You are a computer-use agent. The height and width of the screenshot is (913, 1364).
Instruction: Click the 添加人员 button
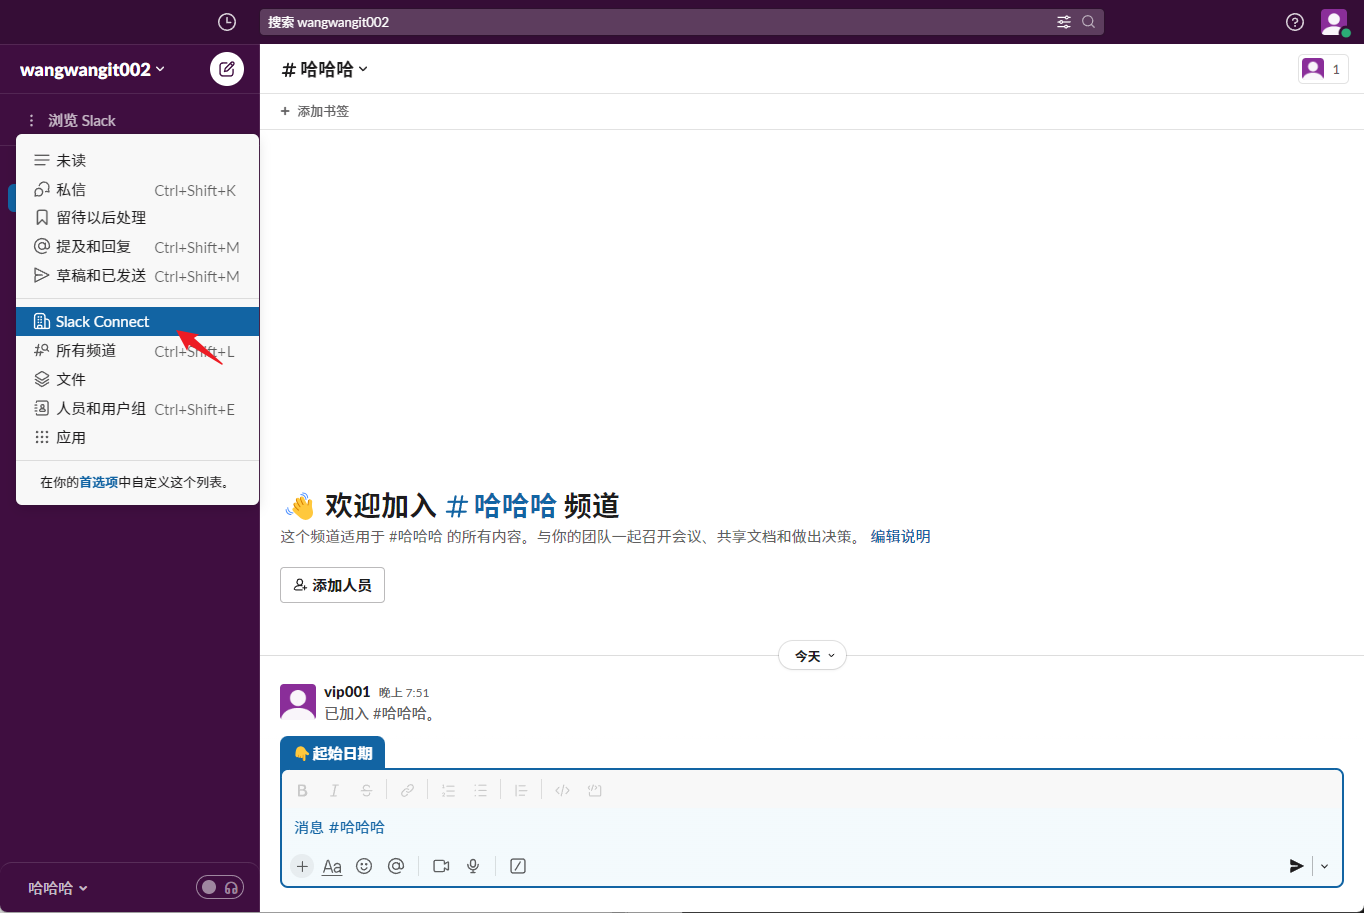pyautogui.click(x=332, y=585)
